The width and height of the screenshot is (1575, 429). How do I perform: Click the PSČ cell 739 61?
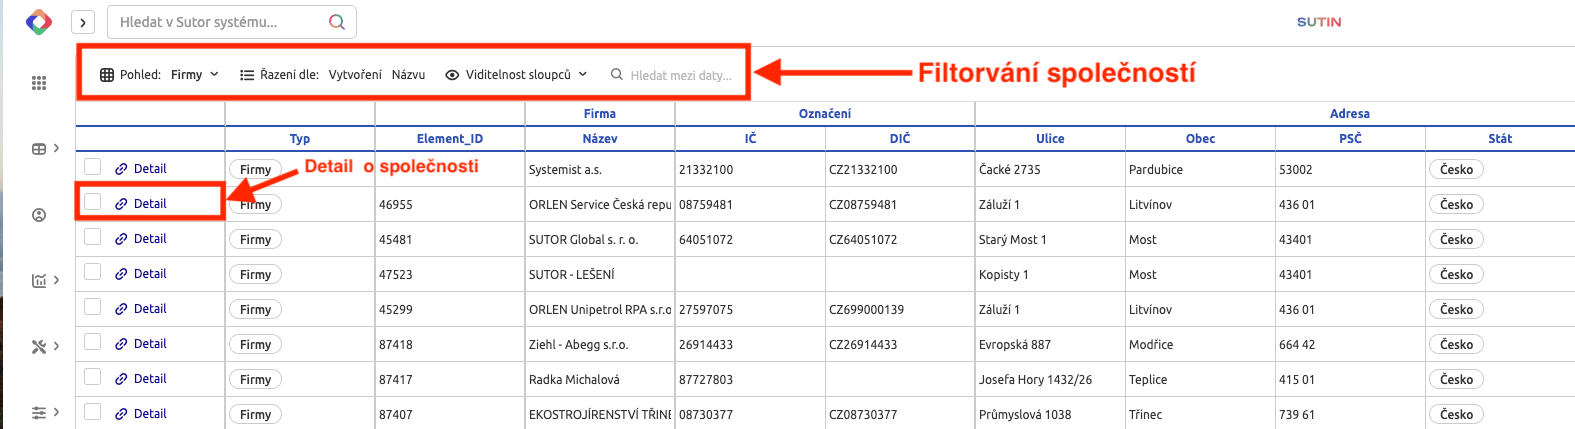tap(1350, 414)
